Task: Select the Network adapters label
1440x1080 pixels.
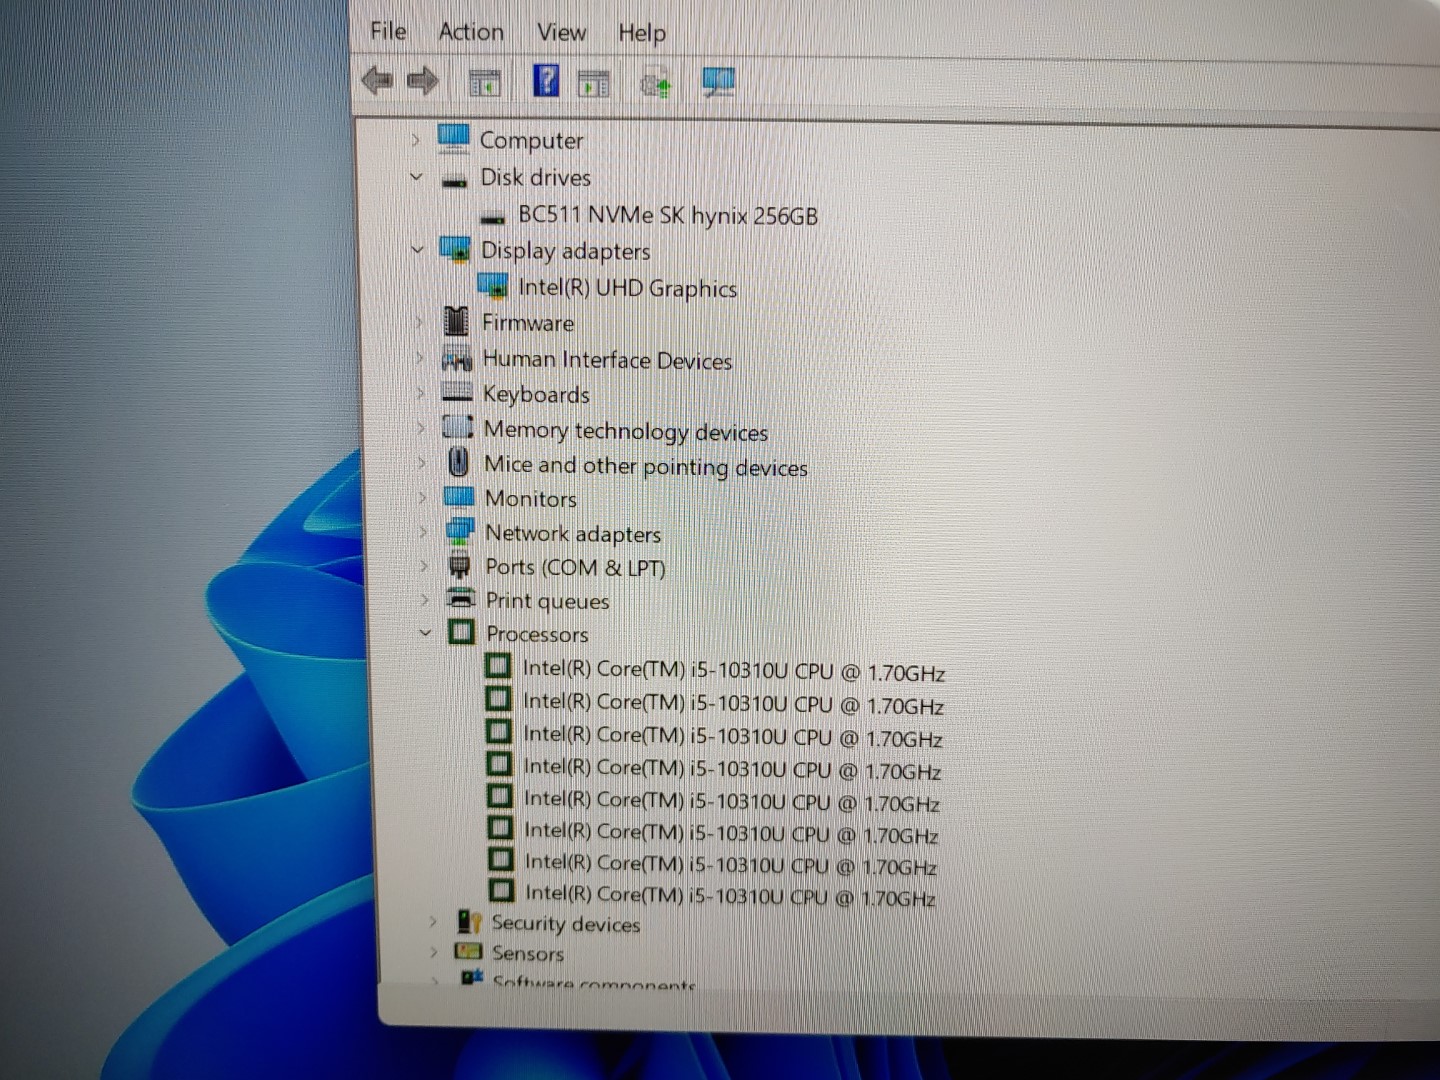Action: (573, 534)
